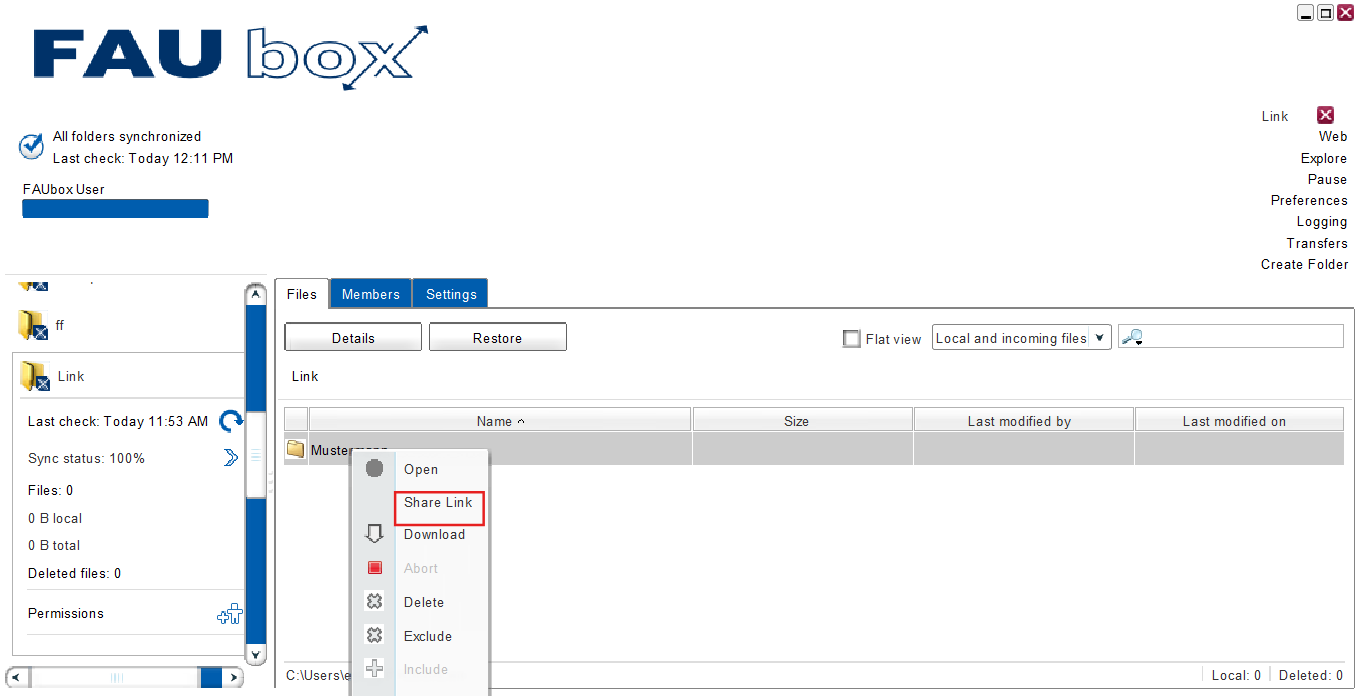Click the red Abort icon in context menu
Image resolution: width=1360 pixels, height=696 pixels.
[375, 568]
